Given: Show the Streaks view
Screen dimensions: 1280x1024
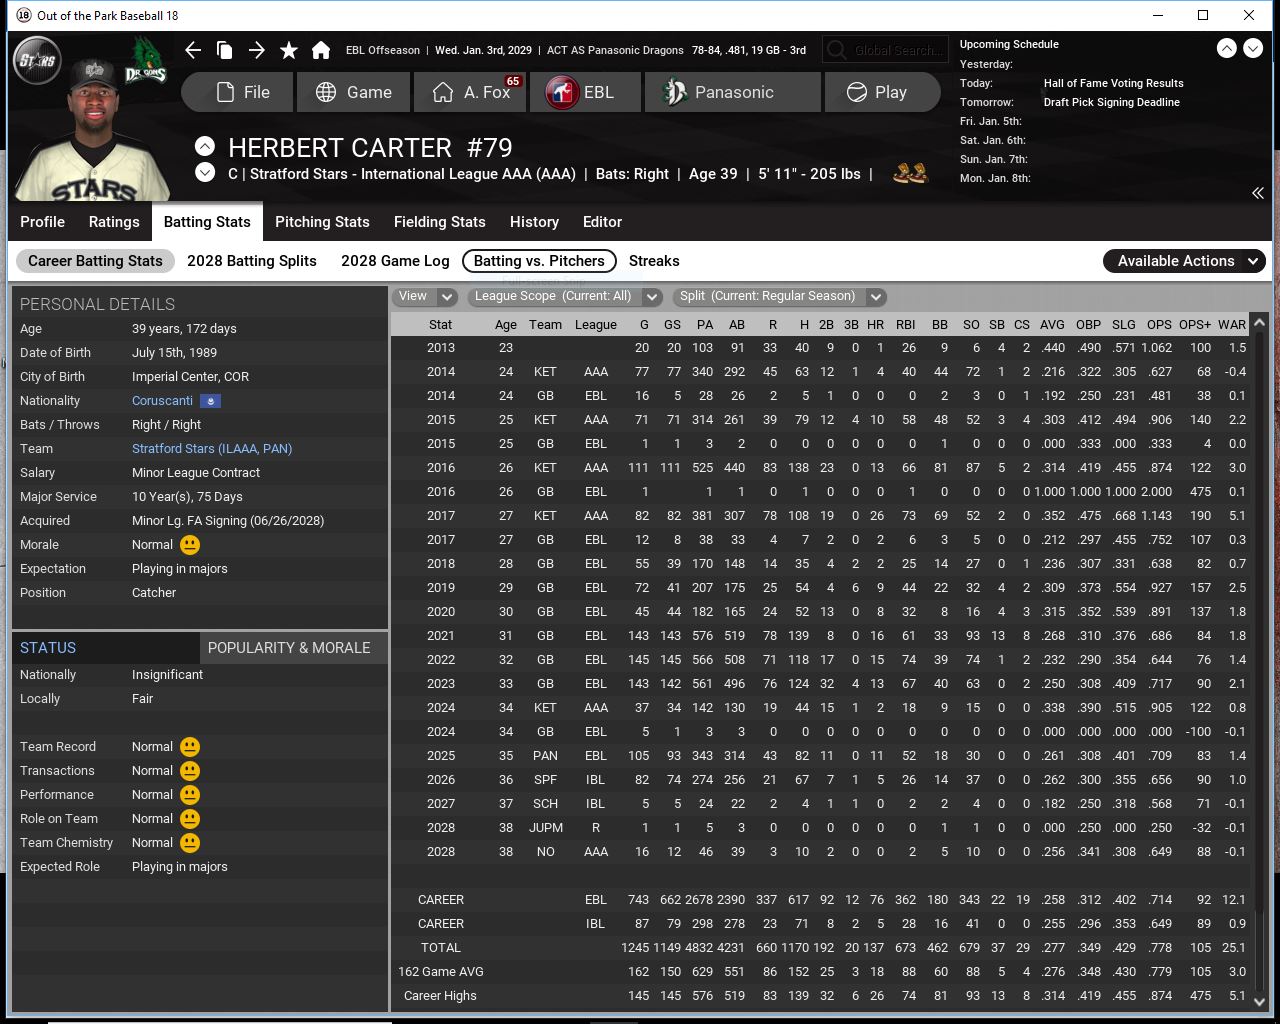Looking at the screenshot, I should pyautogui.click(x=654, y=261).
